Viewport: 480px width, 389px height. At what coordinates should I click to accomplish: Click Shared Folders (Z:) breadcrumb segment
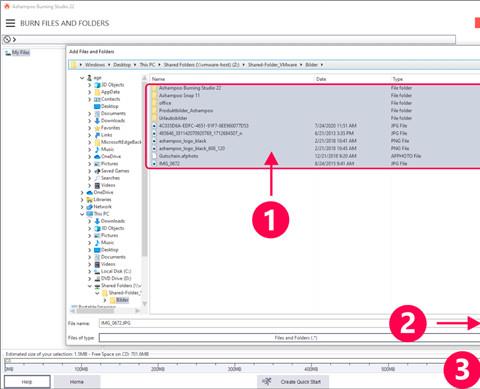[x=201, y=65]
